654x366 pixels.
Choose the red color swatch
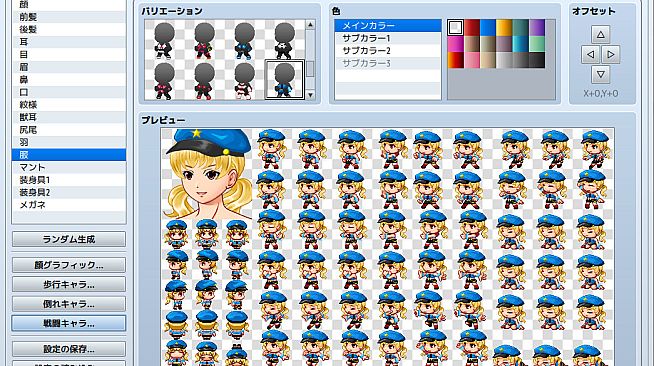471,28
